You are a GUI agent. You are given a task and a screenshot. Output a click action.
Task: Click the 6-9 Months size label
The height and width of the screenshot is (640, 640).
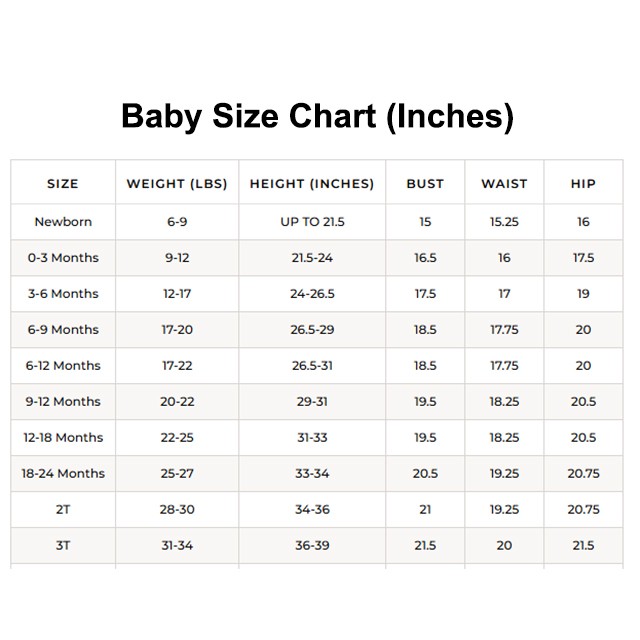pyautogui.click(x=63, y=329)
